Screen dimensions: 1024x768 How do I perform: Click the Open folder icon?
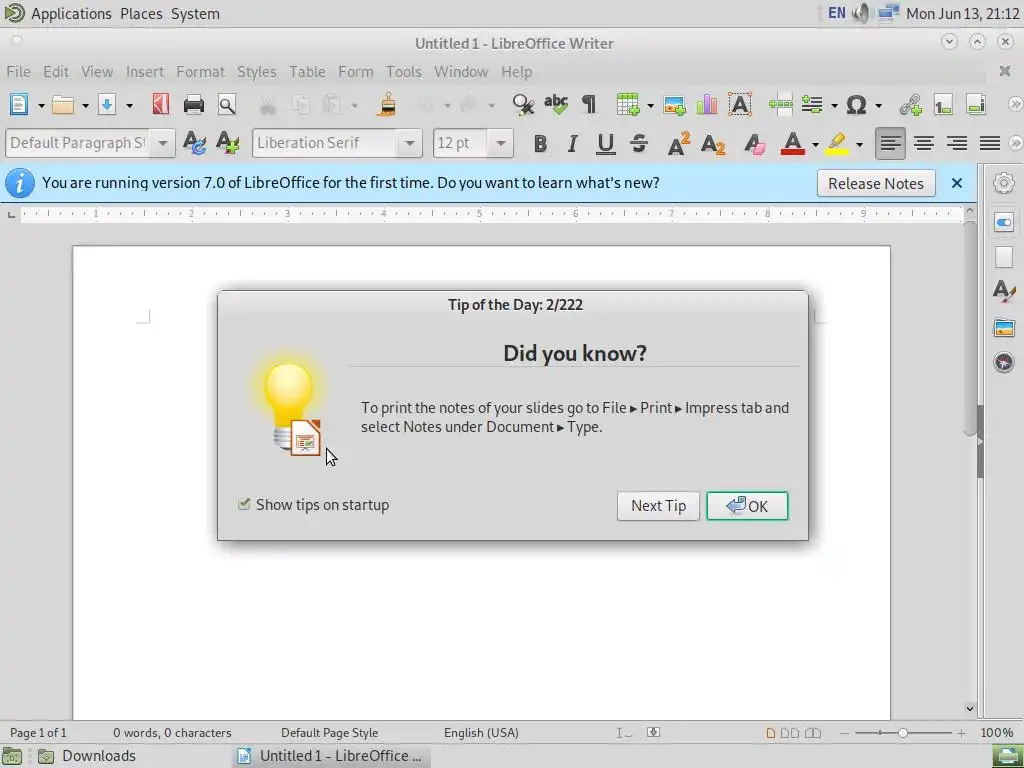pyautogui.click(x=63, y=104)
